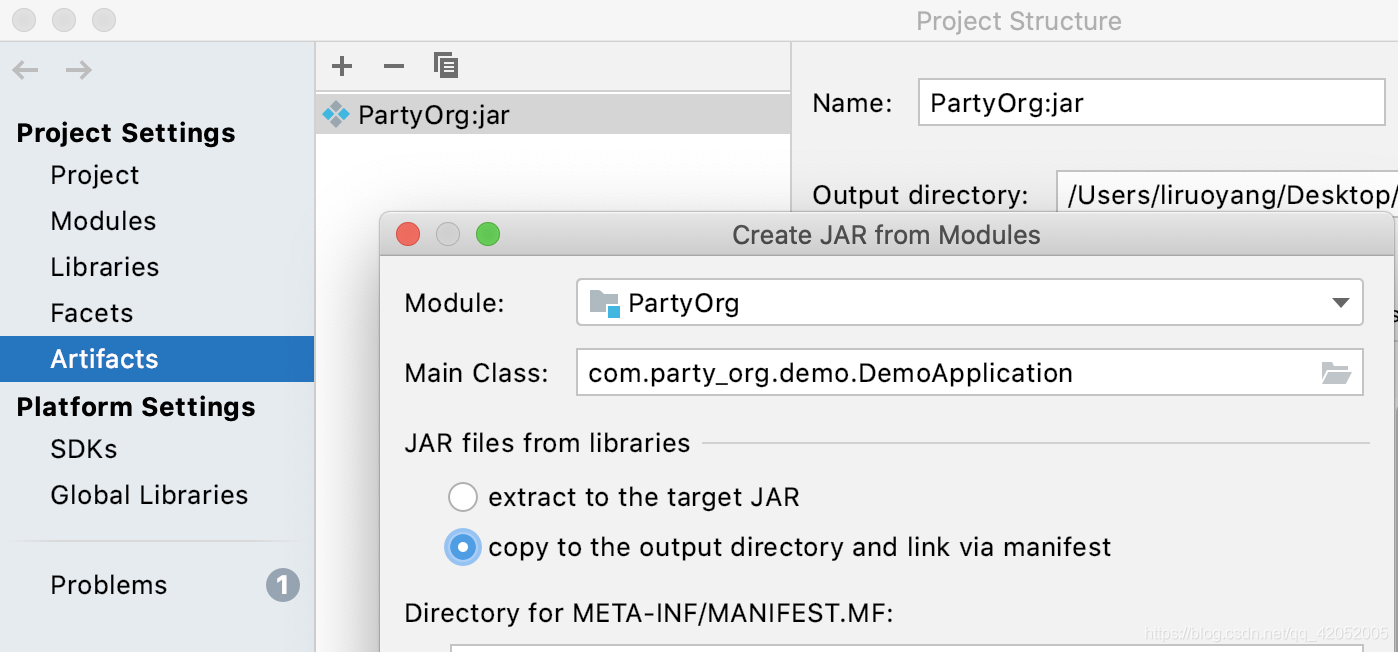Click the Platform Settings heading

tap(136, 407)
